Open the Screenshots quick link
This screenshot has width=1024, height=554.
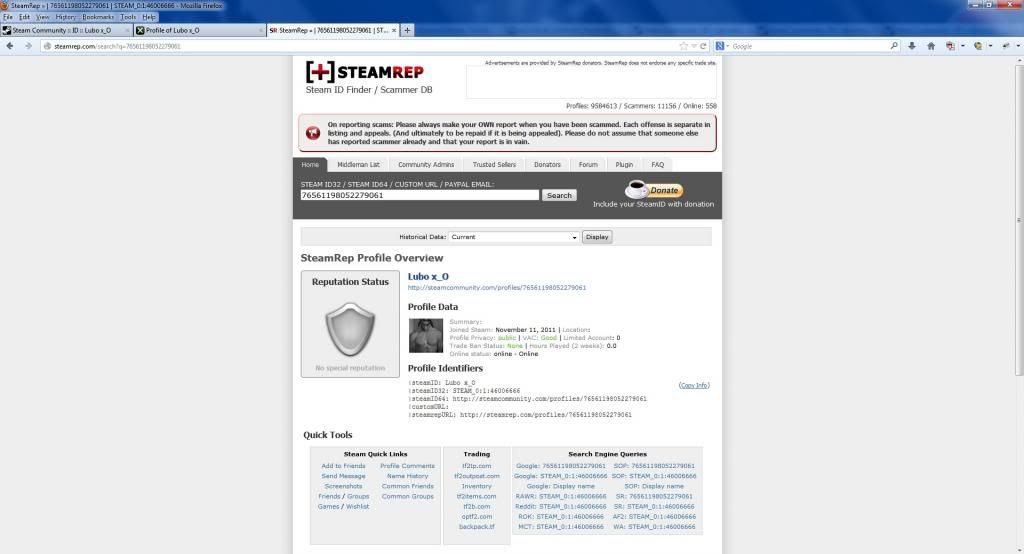[344, 486]
